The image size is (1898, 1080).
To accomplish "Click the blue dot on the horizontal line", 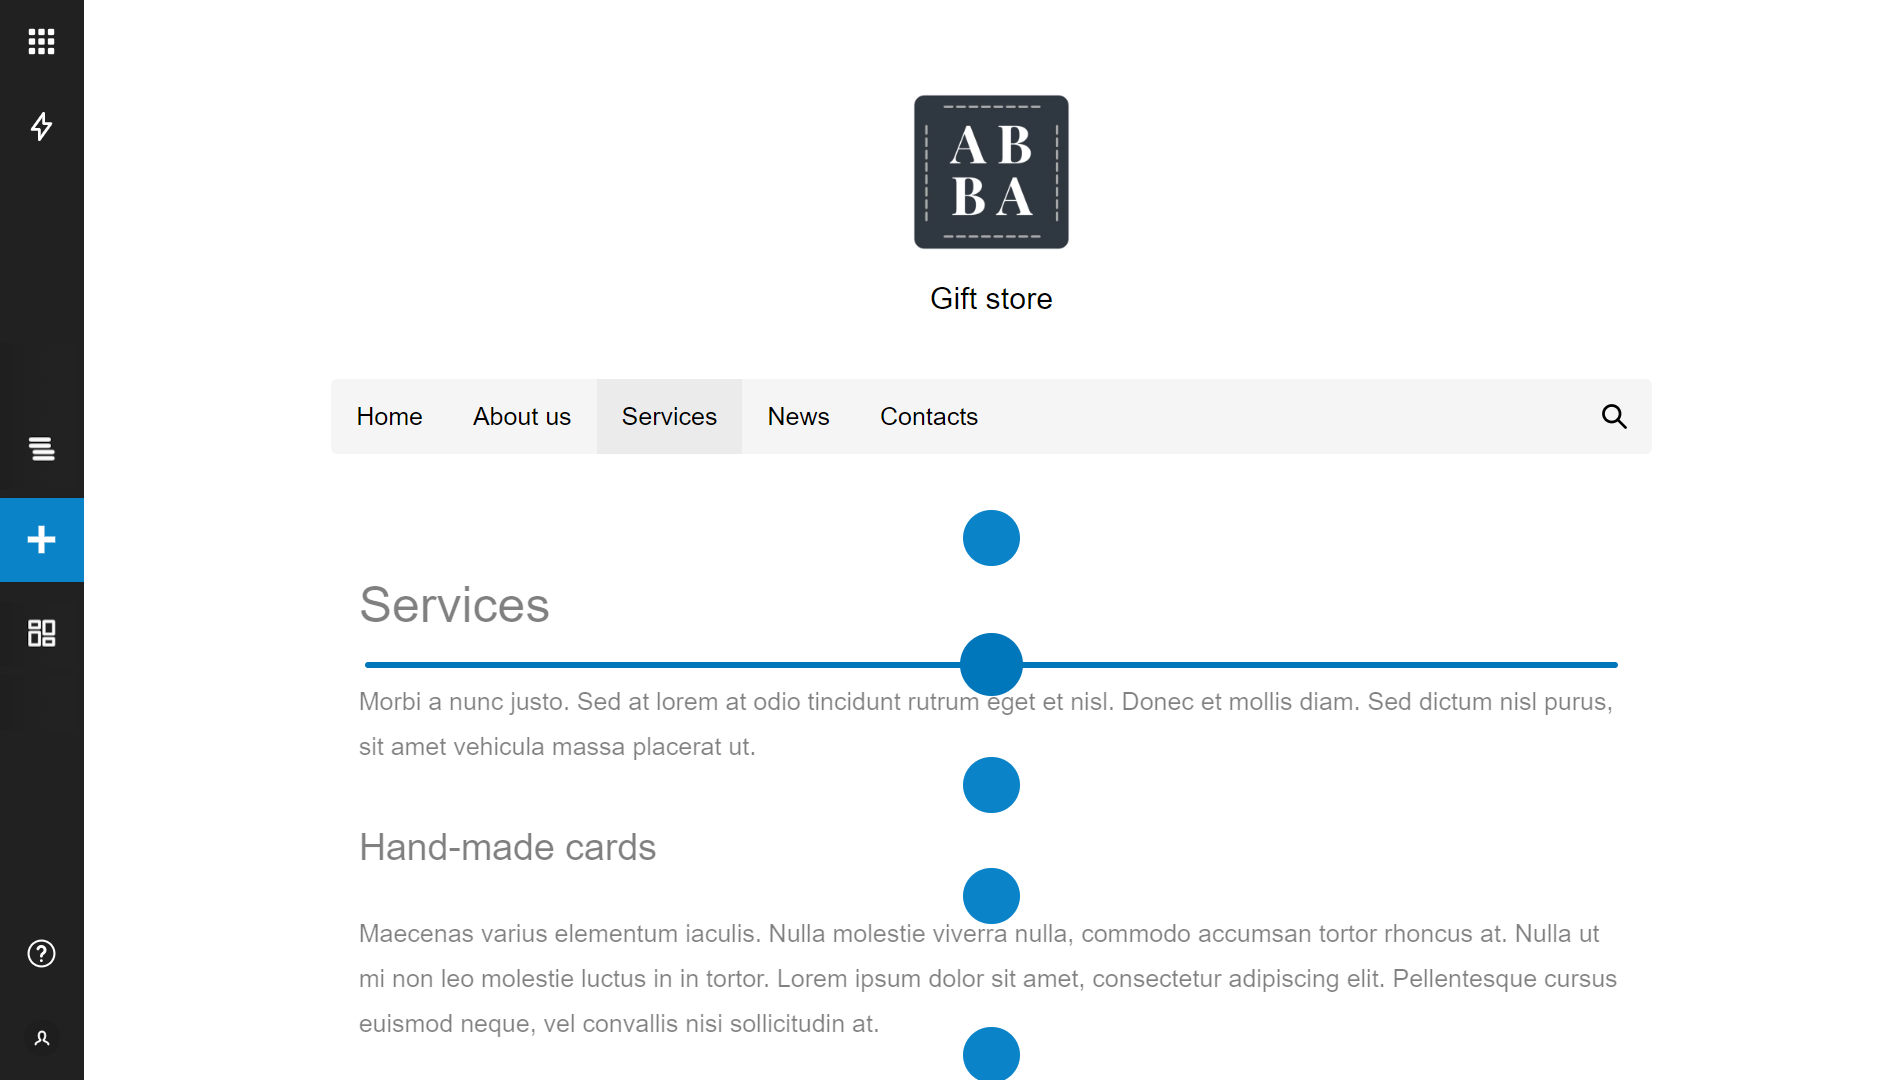I will click(991, 664).
